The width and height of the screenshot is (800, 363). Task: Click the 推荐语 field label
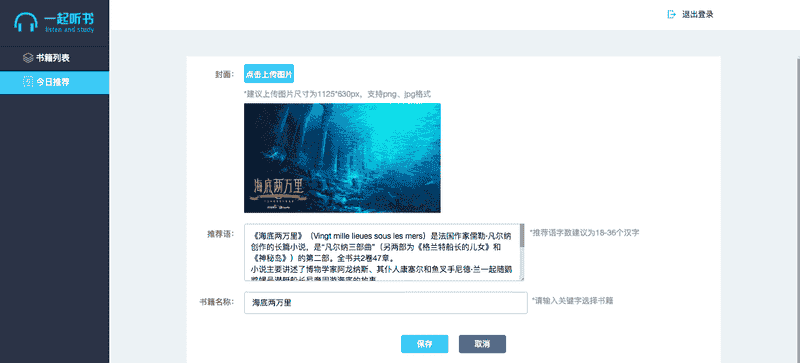[220, 234]
